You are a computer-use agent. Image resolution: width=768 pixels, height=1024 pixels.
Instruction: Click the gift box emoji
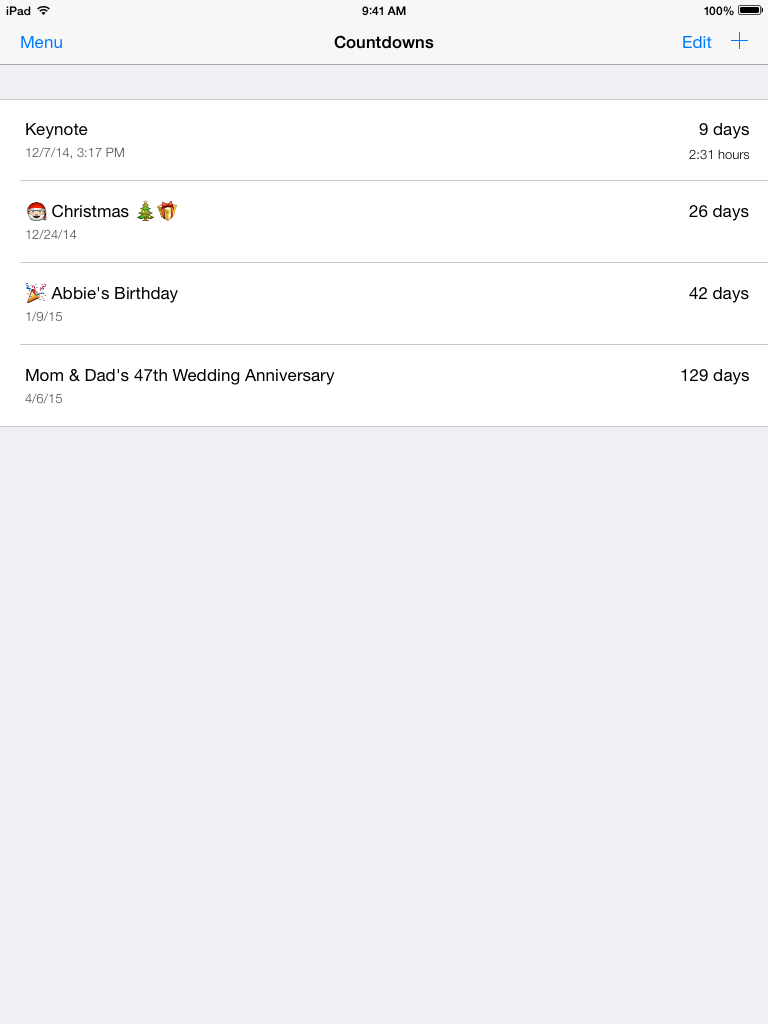[167, 211]
